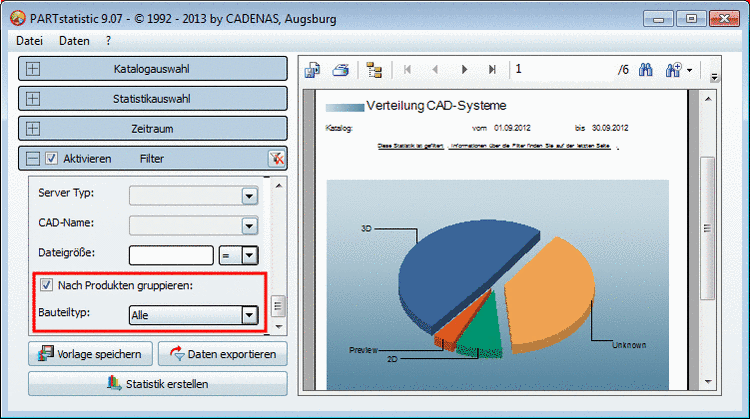Image resolution: width=750 pixels, height=419 pixels.
Task: Open the zoom level dropdown arrow
Action: (x=689, y=70)
